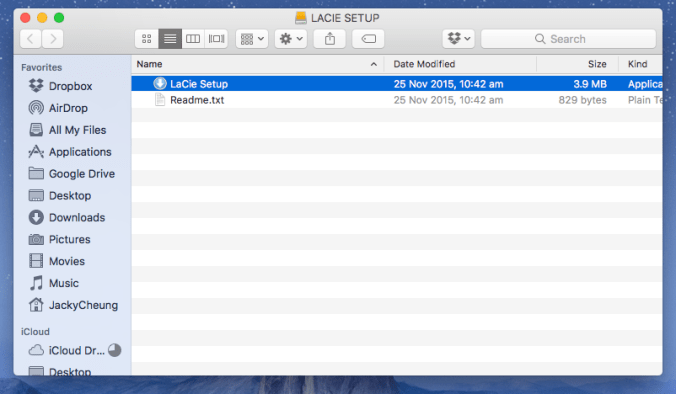The image size is (676, 394).
Task: Select the LaCie Setup application row
Action: [397, 84]
